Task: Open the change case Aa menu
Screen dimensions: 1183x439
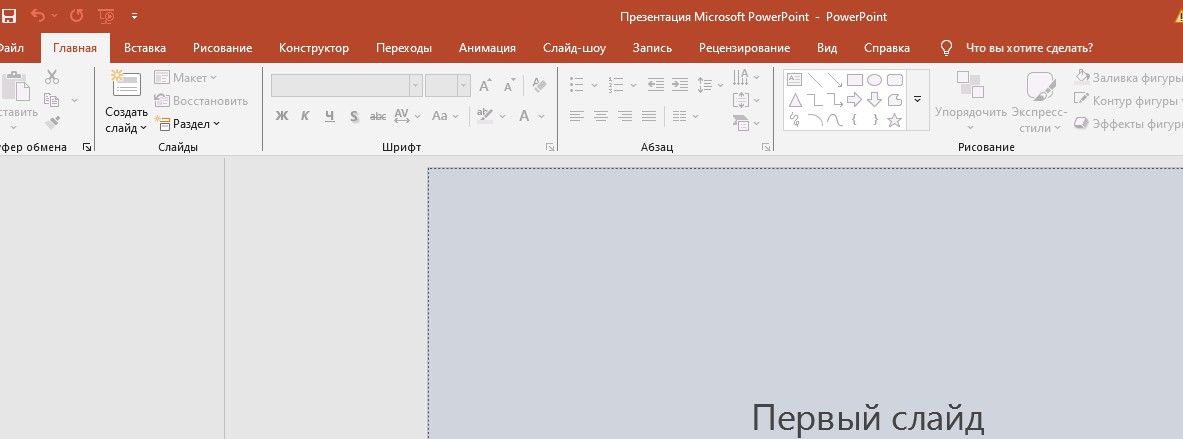Action: [x=444, y=116]
